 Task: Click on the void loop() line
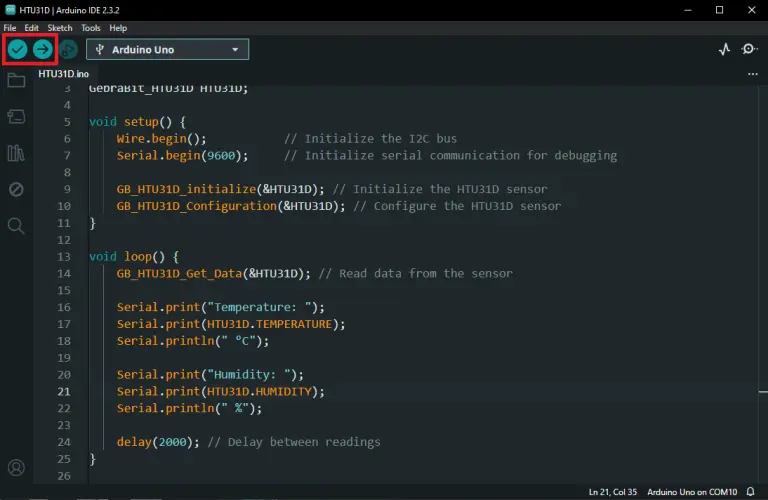(134, 257)
